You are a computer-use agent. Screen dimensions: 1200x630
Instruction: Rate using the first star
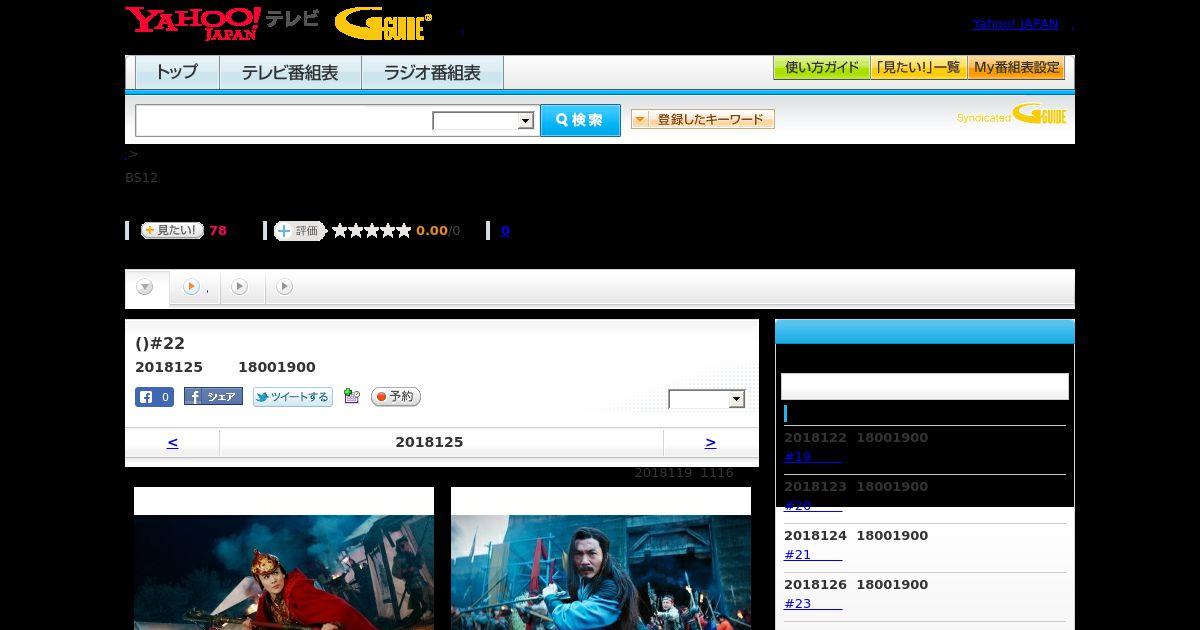pyautogui.click(x=340, y=231)
